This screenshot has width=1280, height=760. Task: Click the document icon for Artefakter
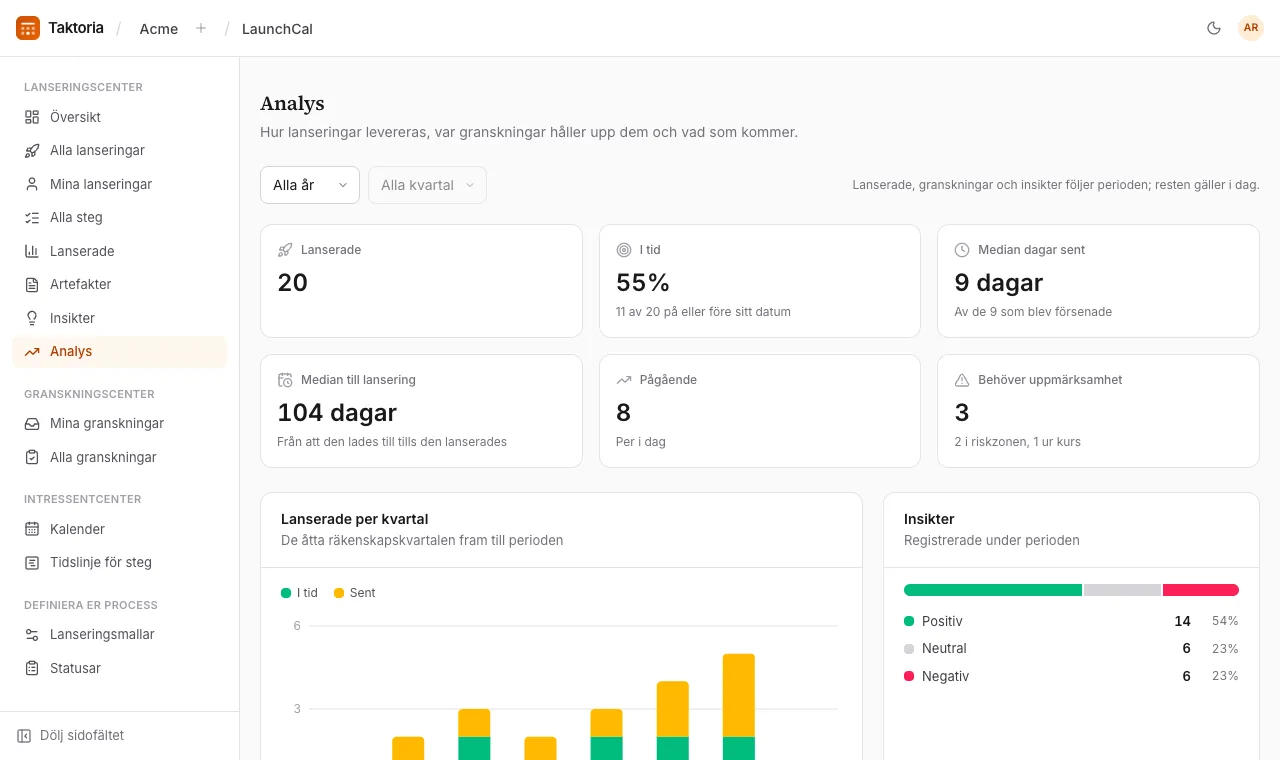[x=32, y=285]
